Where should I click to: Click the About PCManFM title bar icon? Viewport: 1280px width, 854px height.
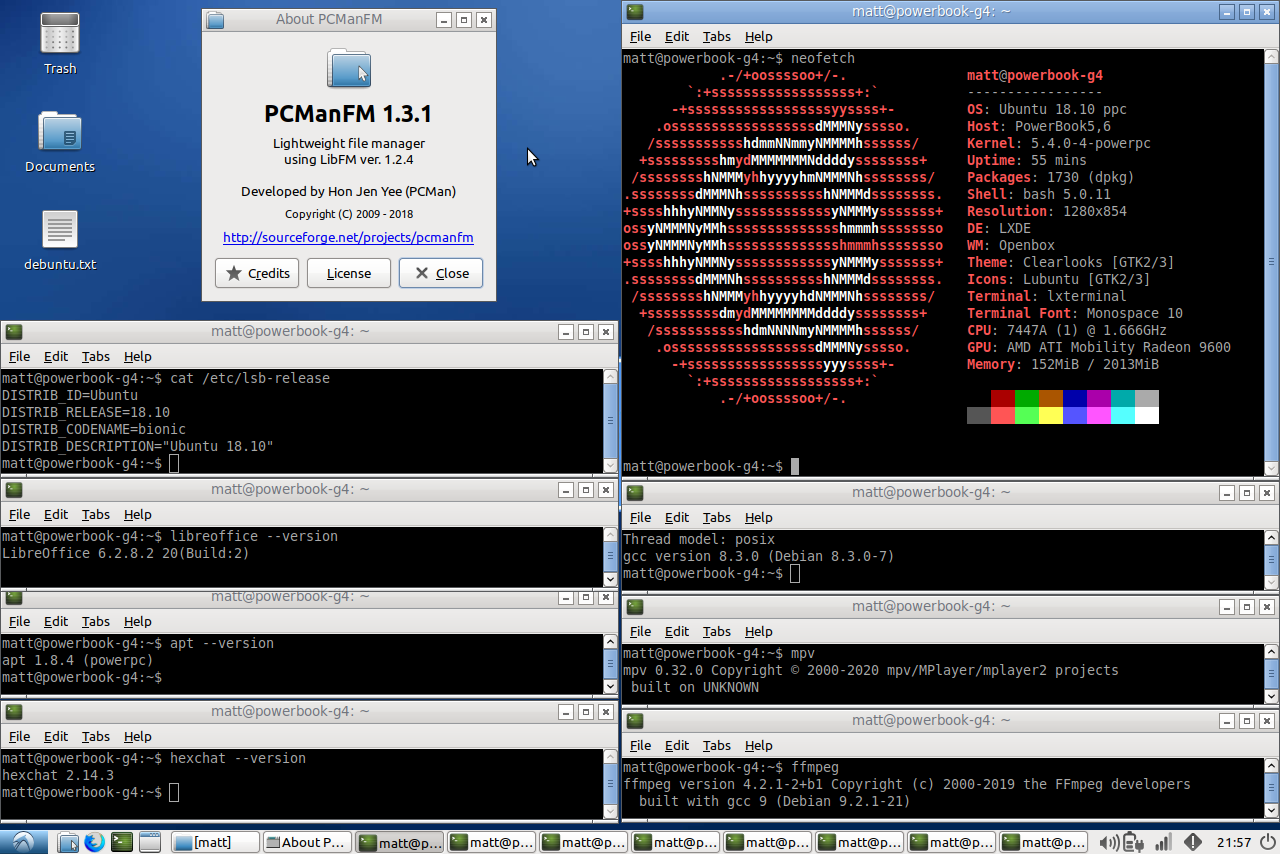coord(215,19)
